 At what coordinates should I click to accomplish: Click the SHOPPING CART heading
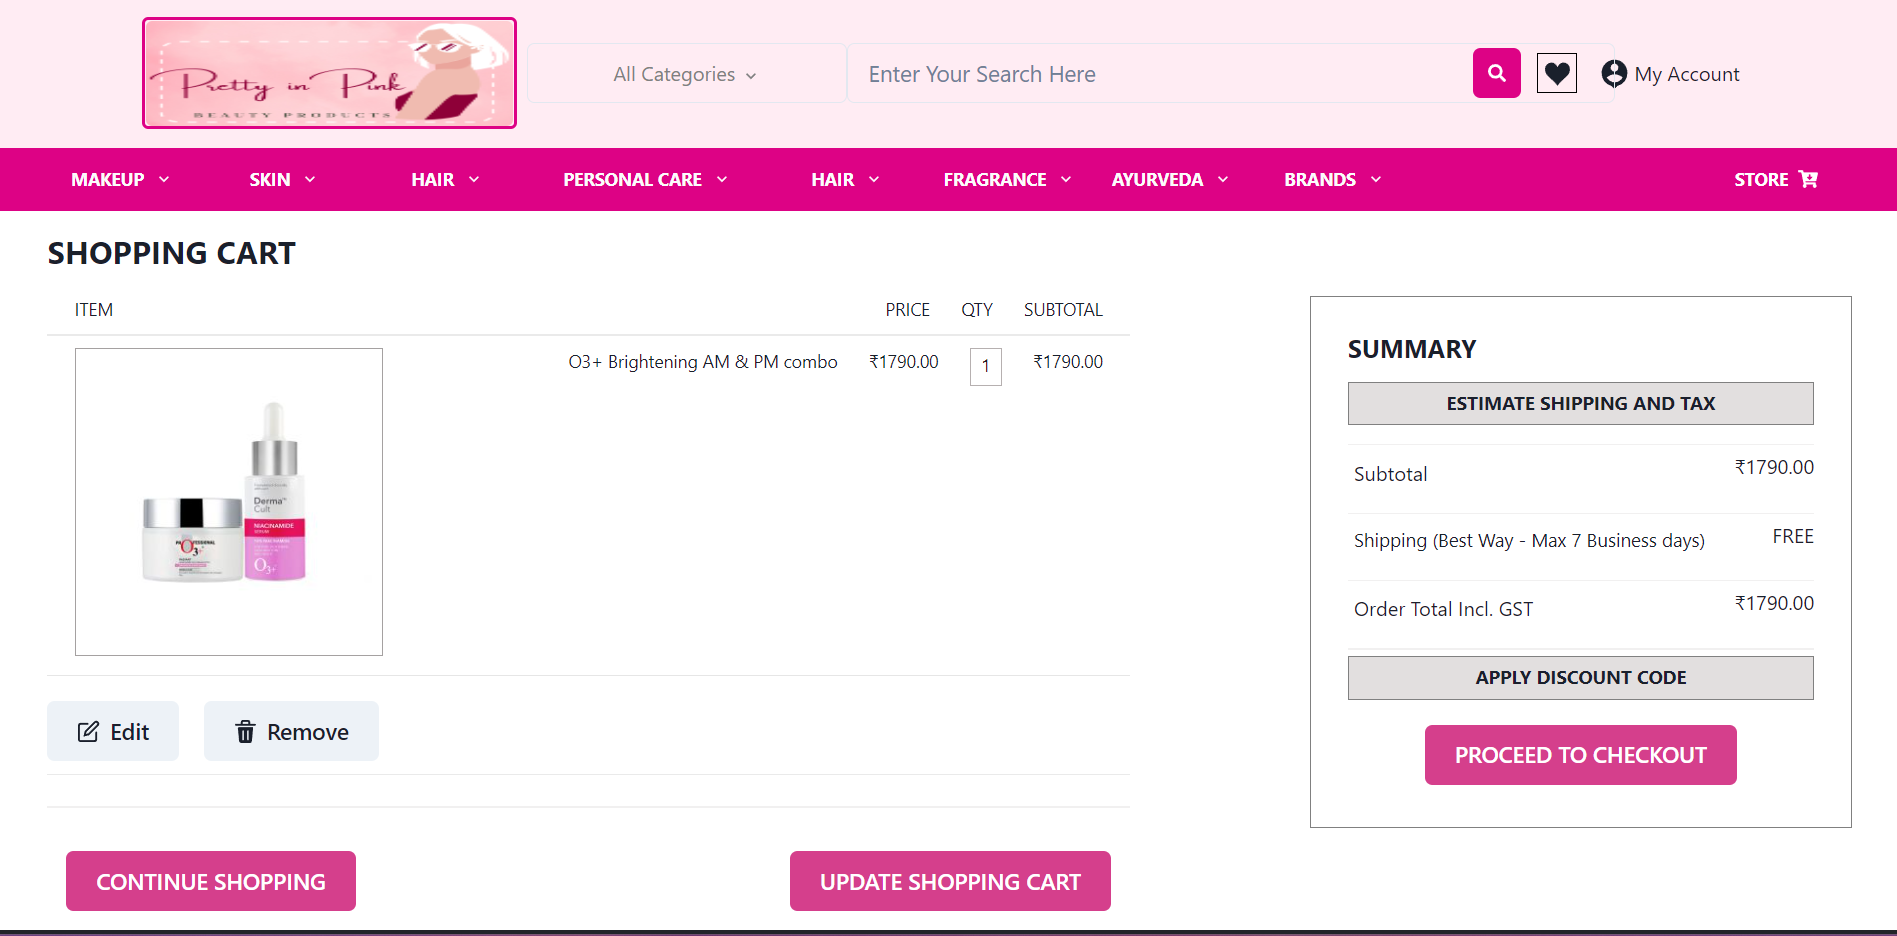point(171,253)
